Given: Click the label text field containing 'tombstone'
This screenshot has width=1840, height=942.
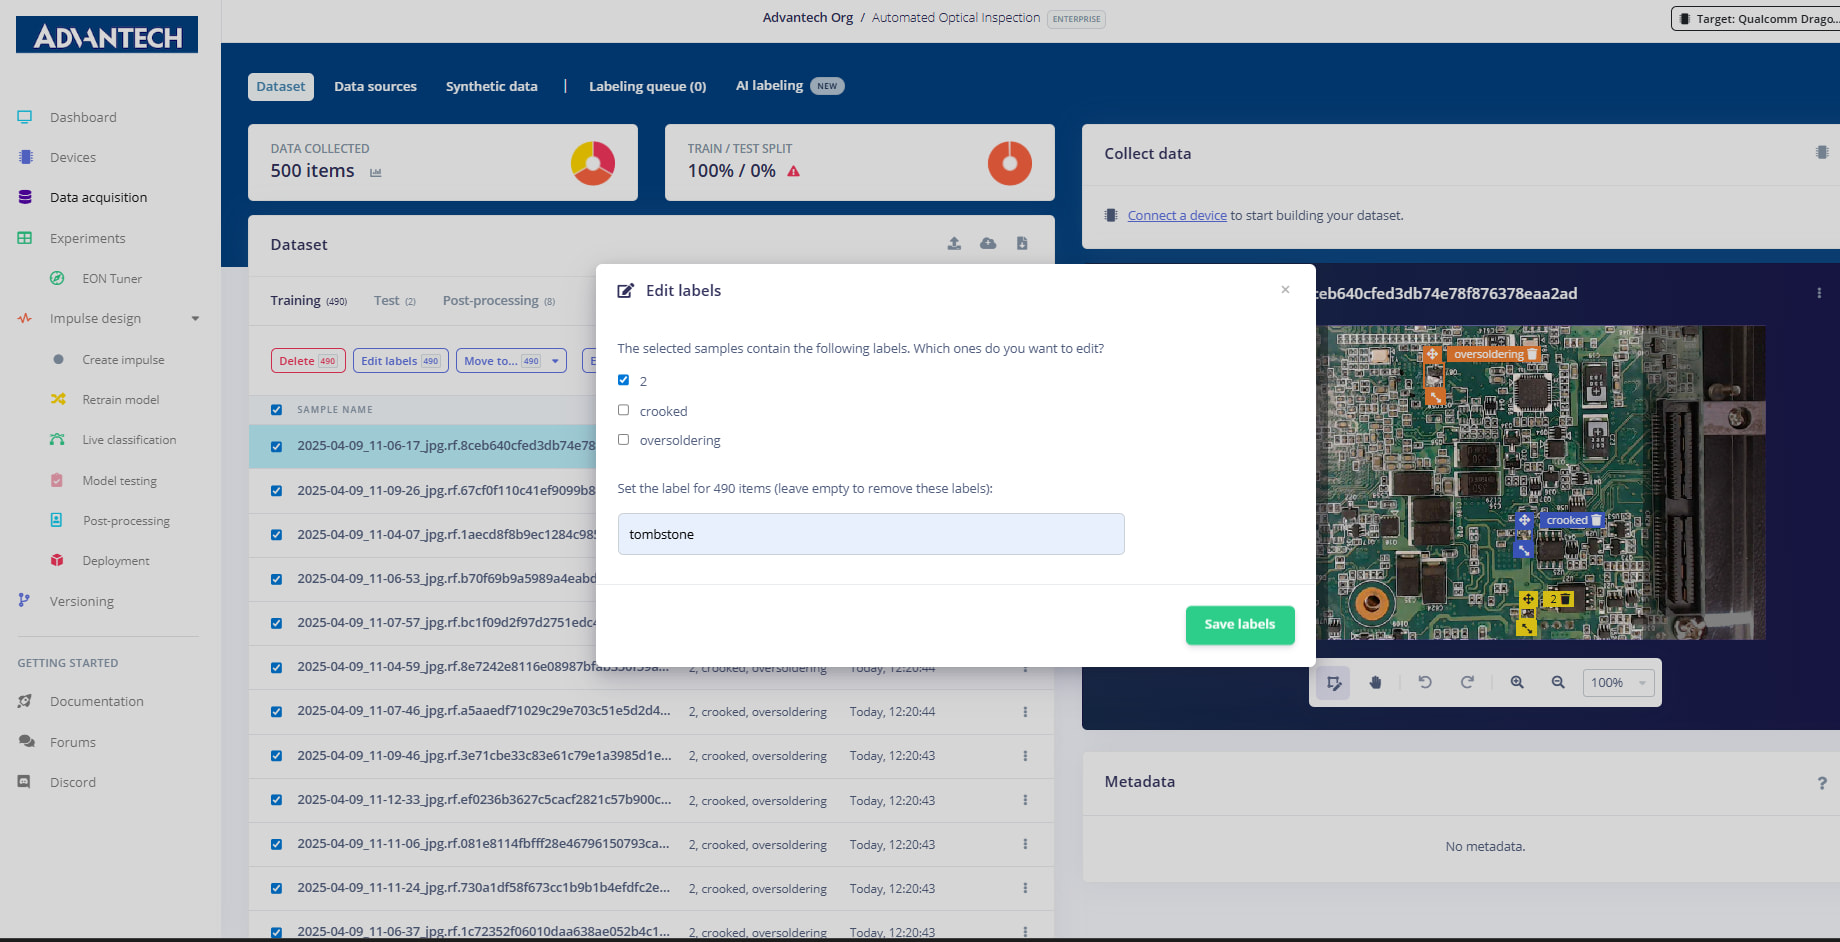Looking at the screenshot, I should pos(871,534).
